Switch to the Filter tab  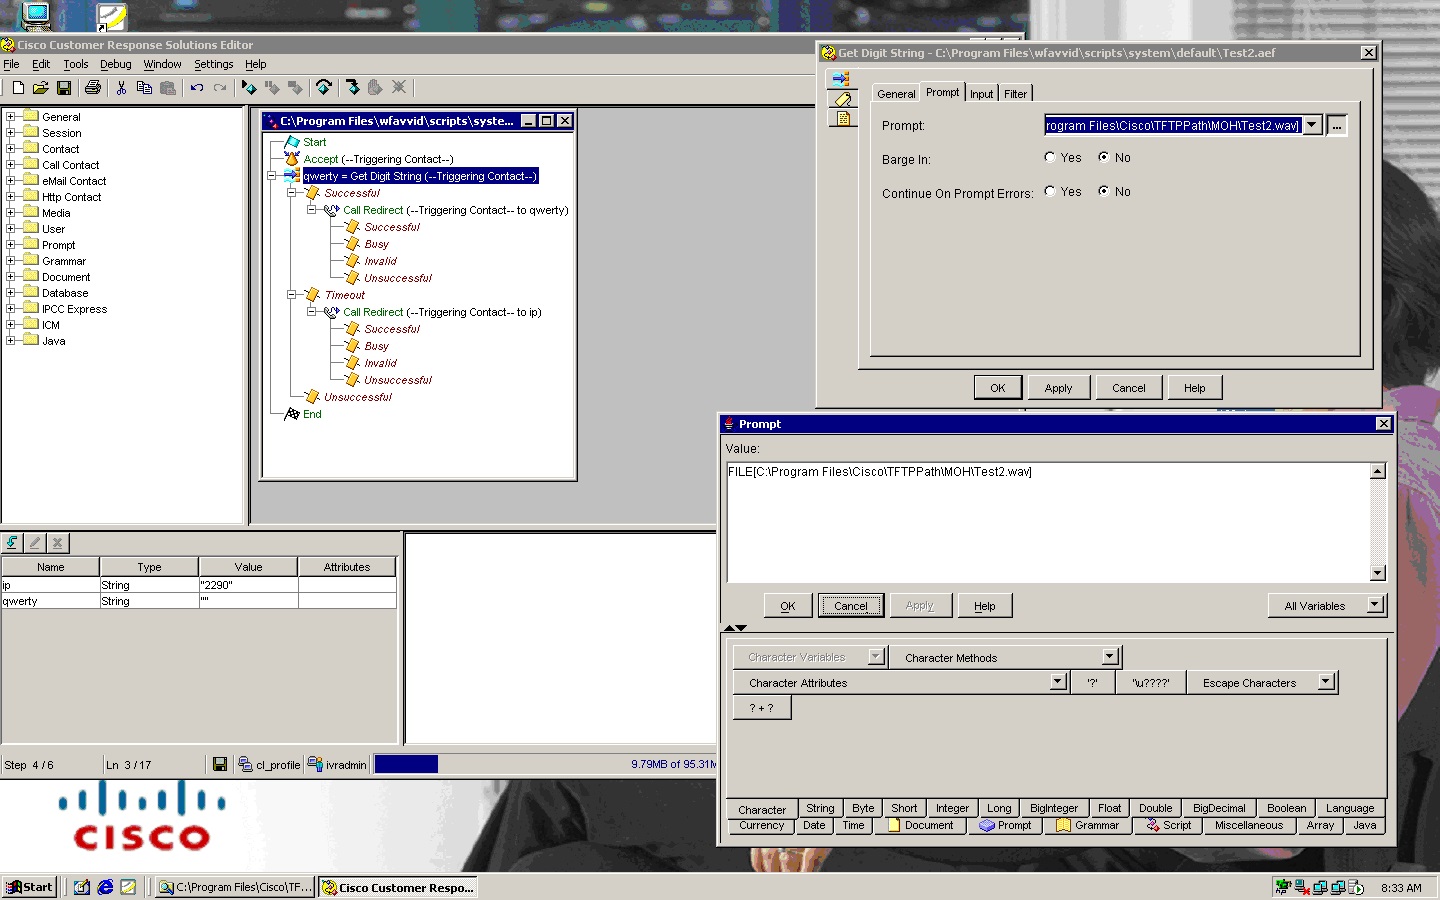[1016, 94]
